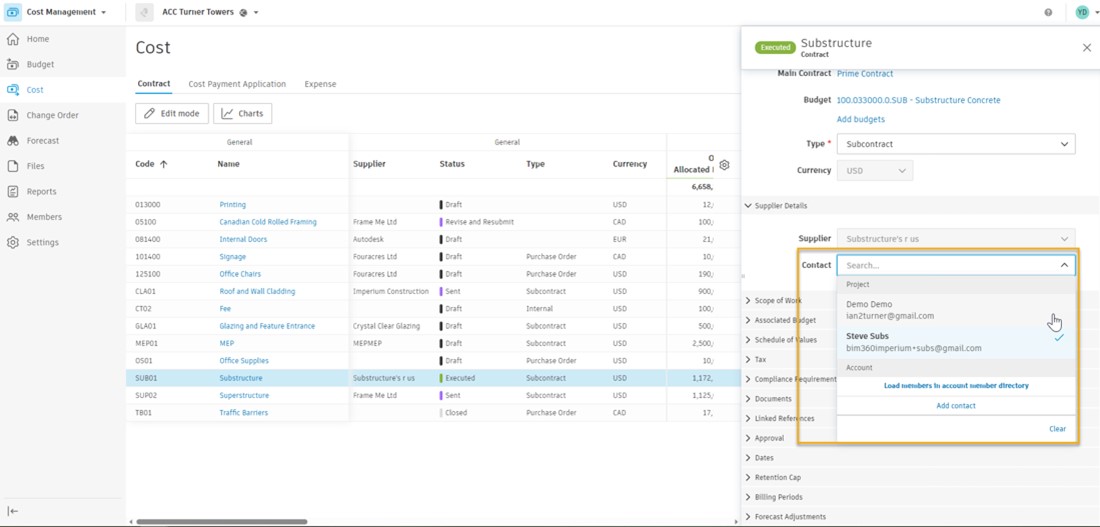The height and width of the screenshot is (527, 1100).
Task: Collapse the Contact dropdown chevron
Action: [1064, 265]
